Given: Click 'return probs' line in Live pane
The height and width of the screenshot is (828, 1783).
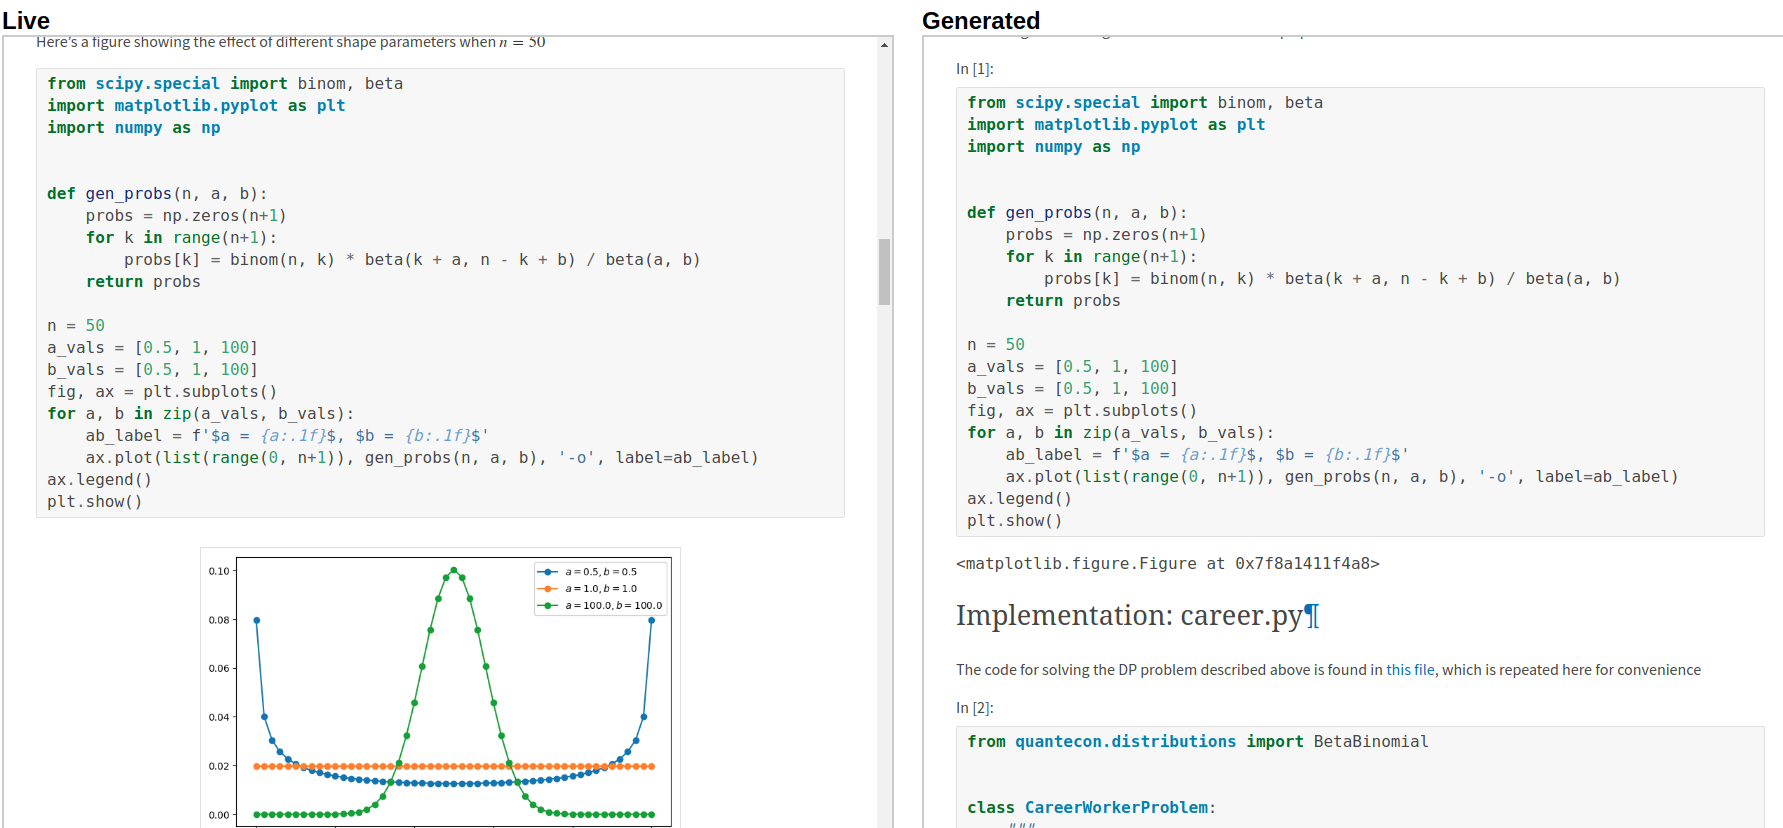Looking at the screenshot, I should click(143, 282).
